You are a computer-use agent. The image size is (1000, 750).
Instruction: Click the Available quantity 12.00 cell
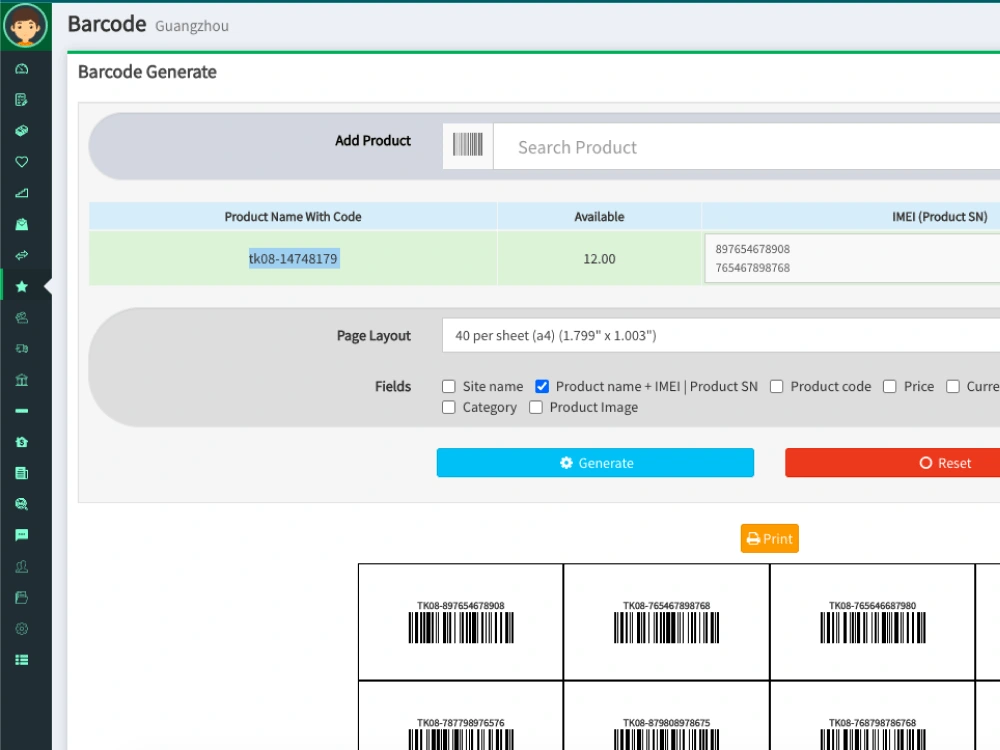click(x=599, y=259)
